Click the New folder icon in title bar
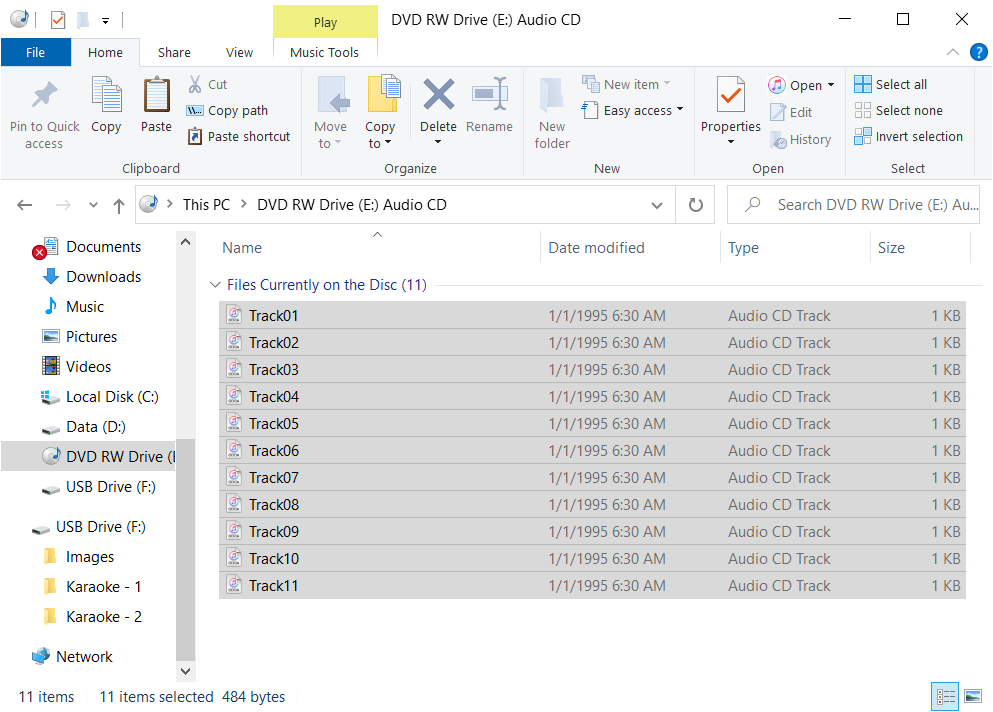 [x=82, y=20]
